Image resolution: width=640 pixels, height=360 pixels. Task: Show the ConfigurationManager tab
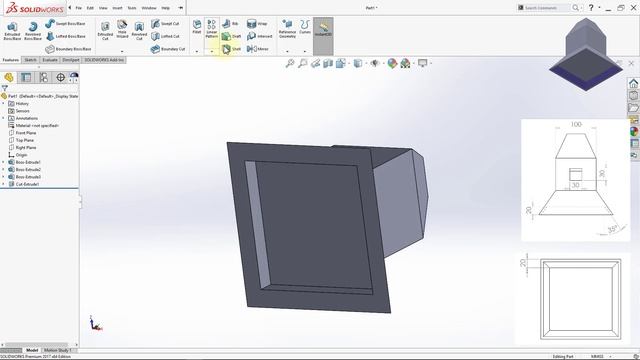[x=43, y=78]
